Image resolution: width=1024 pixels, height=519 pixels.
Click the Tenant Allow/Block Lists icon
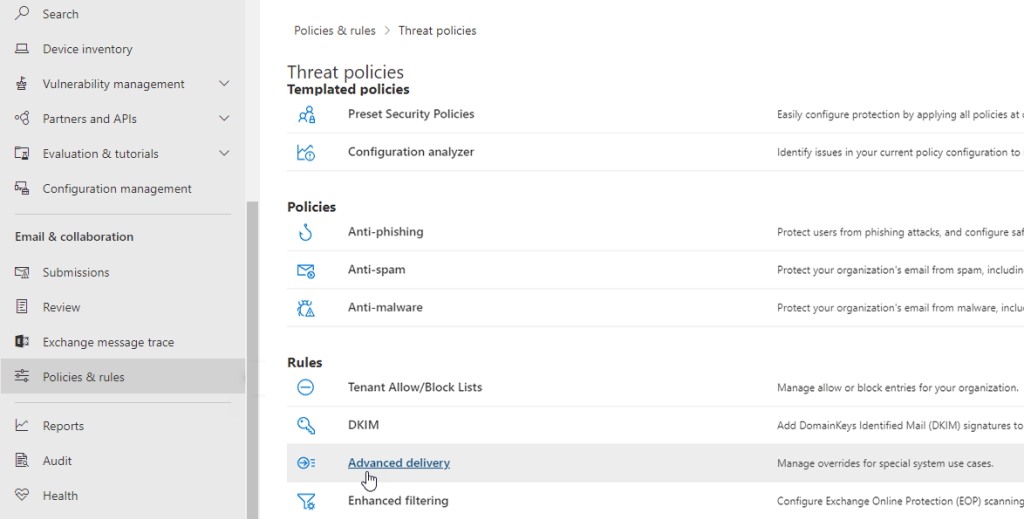pos(306,387)
